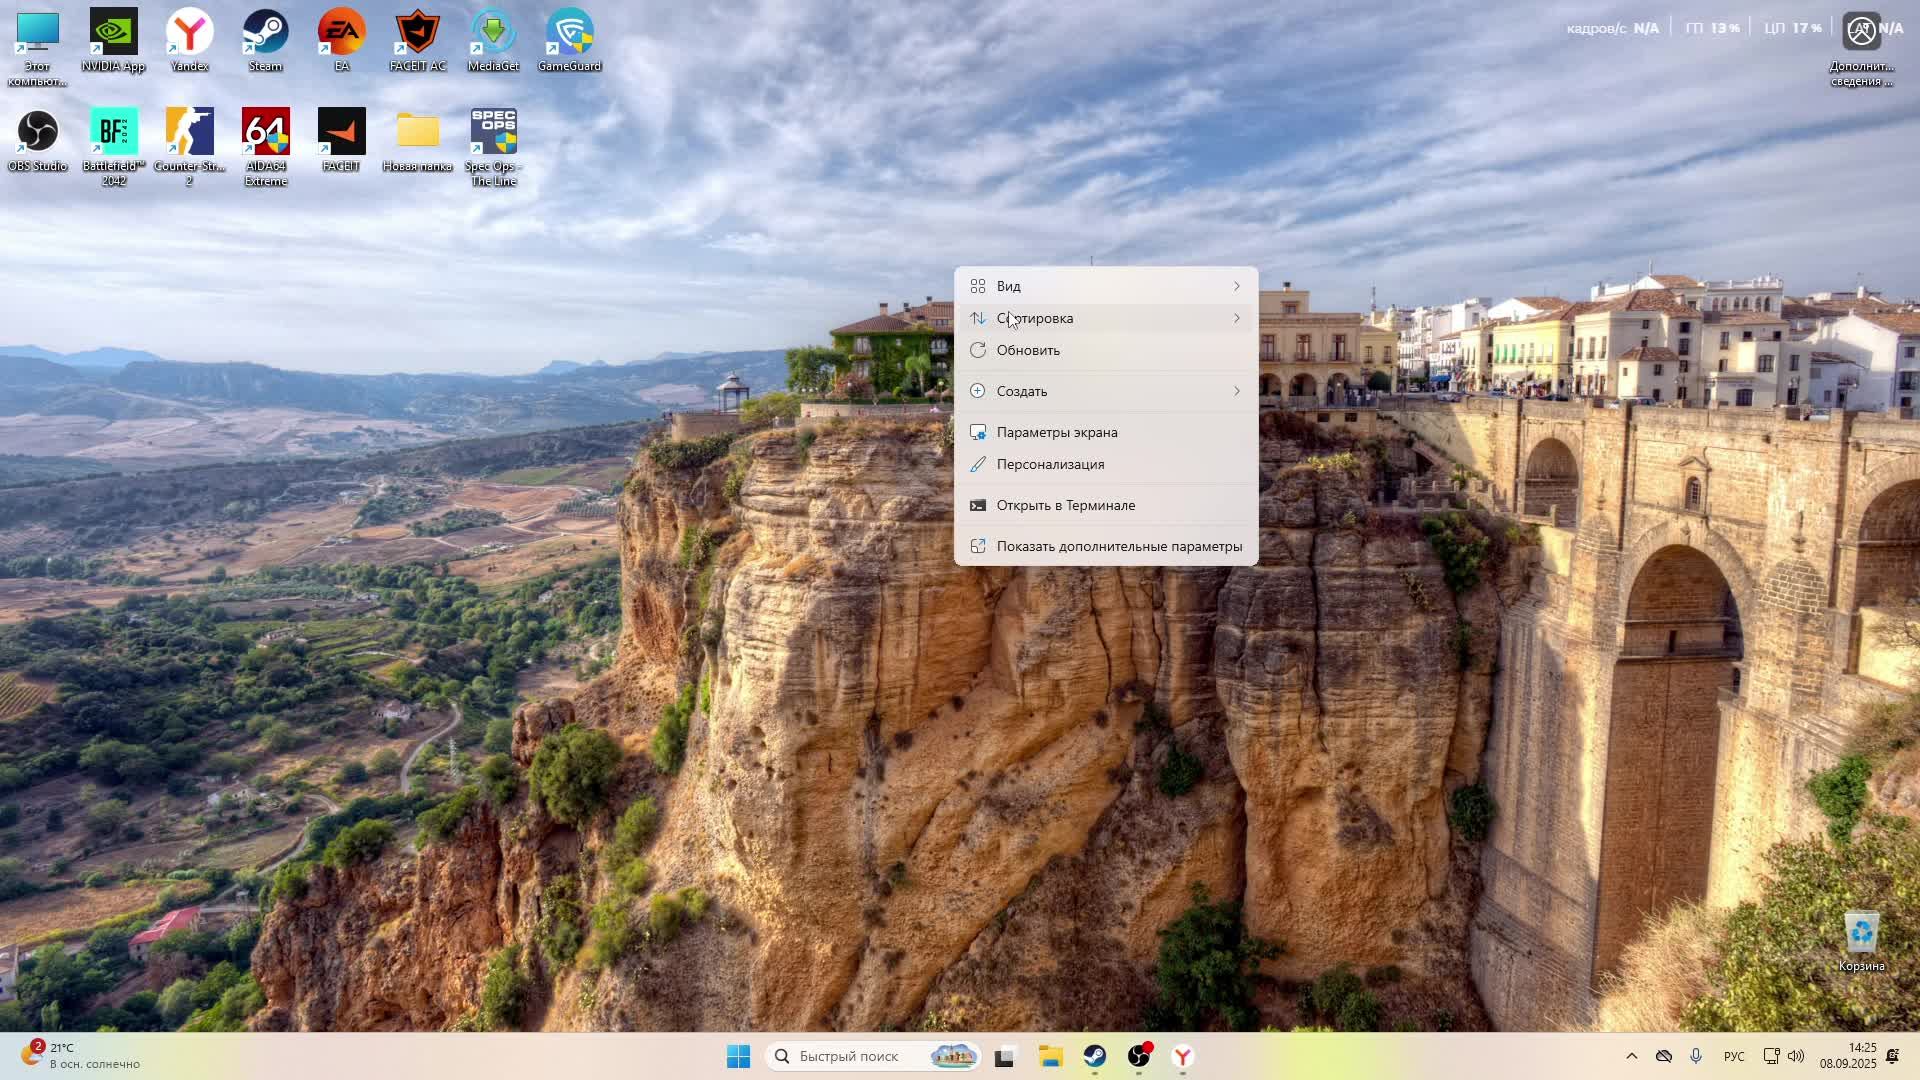Open Персонализация from the context menu
The height and width of the screenshot is (1080, 1920).
pos(1050,464)
